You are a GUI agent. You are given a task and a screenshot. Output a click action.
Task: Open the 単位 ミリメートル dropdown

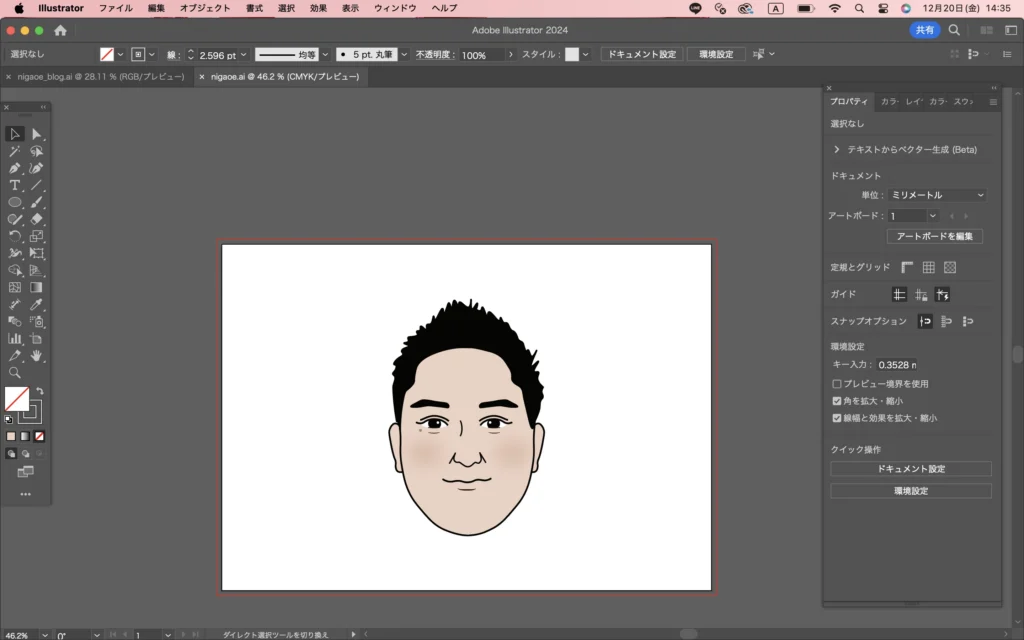[937, 195]
